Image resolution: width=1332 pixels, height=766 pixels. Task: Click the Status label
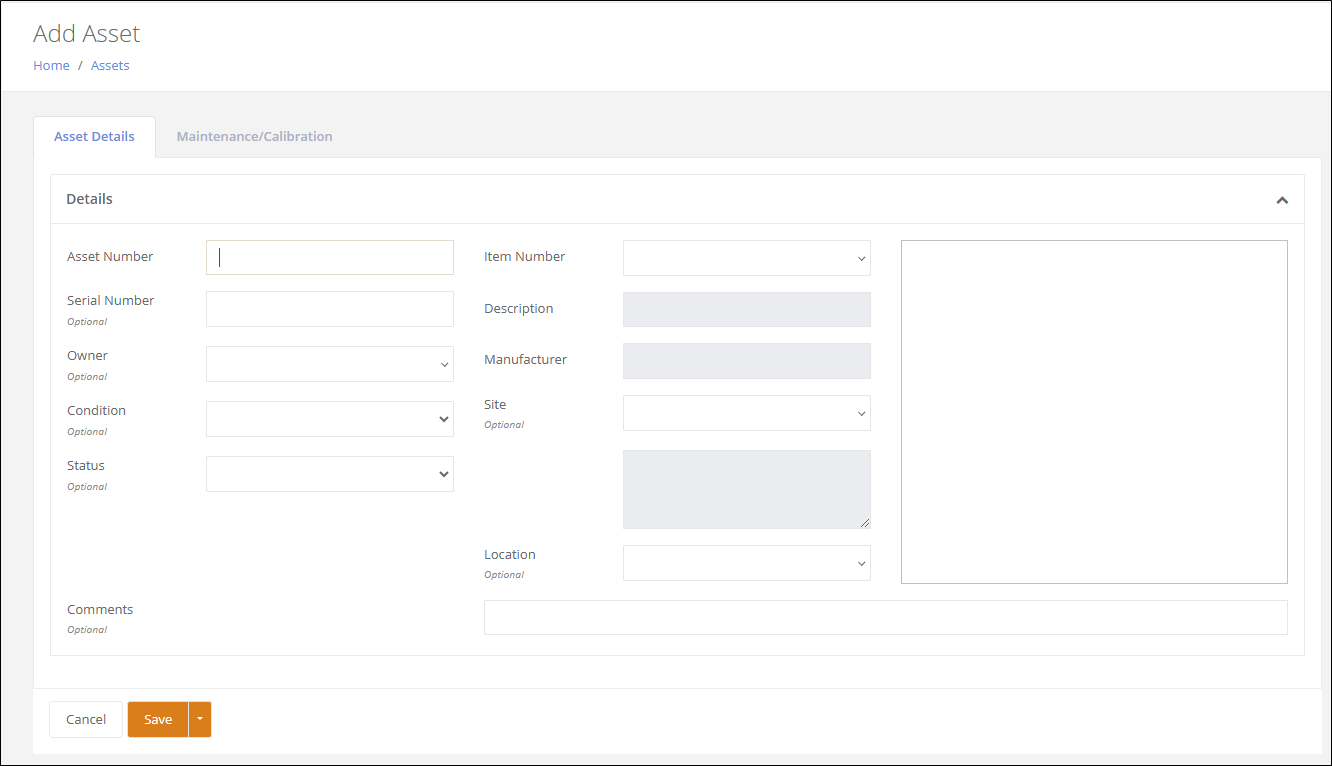[86, 466]
